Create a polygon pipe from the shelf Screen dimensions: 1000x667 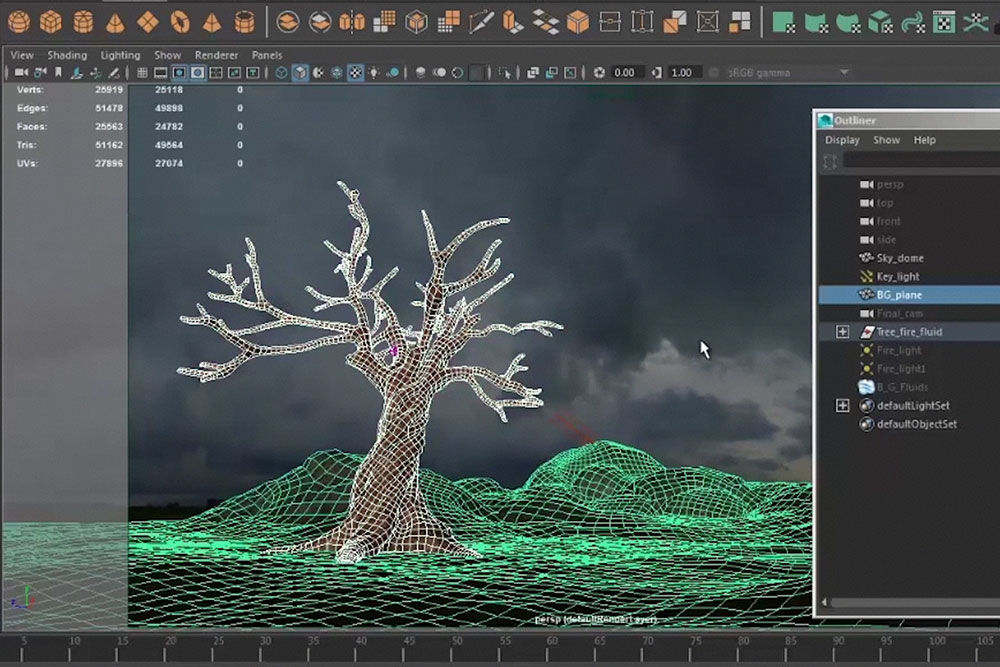click(244, 22)
